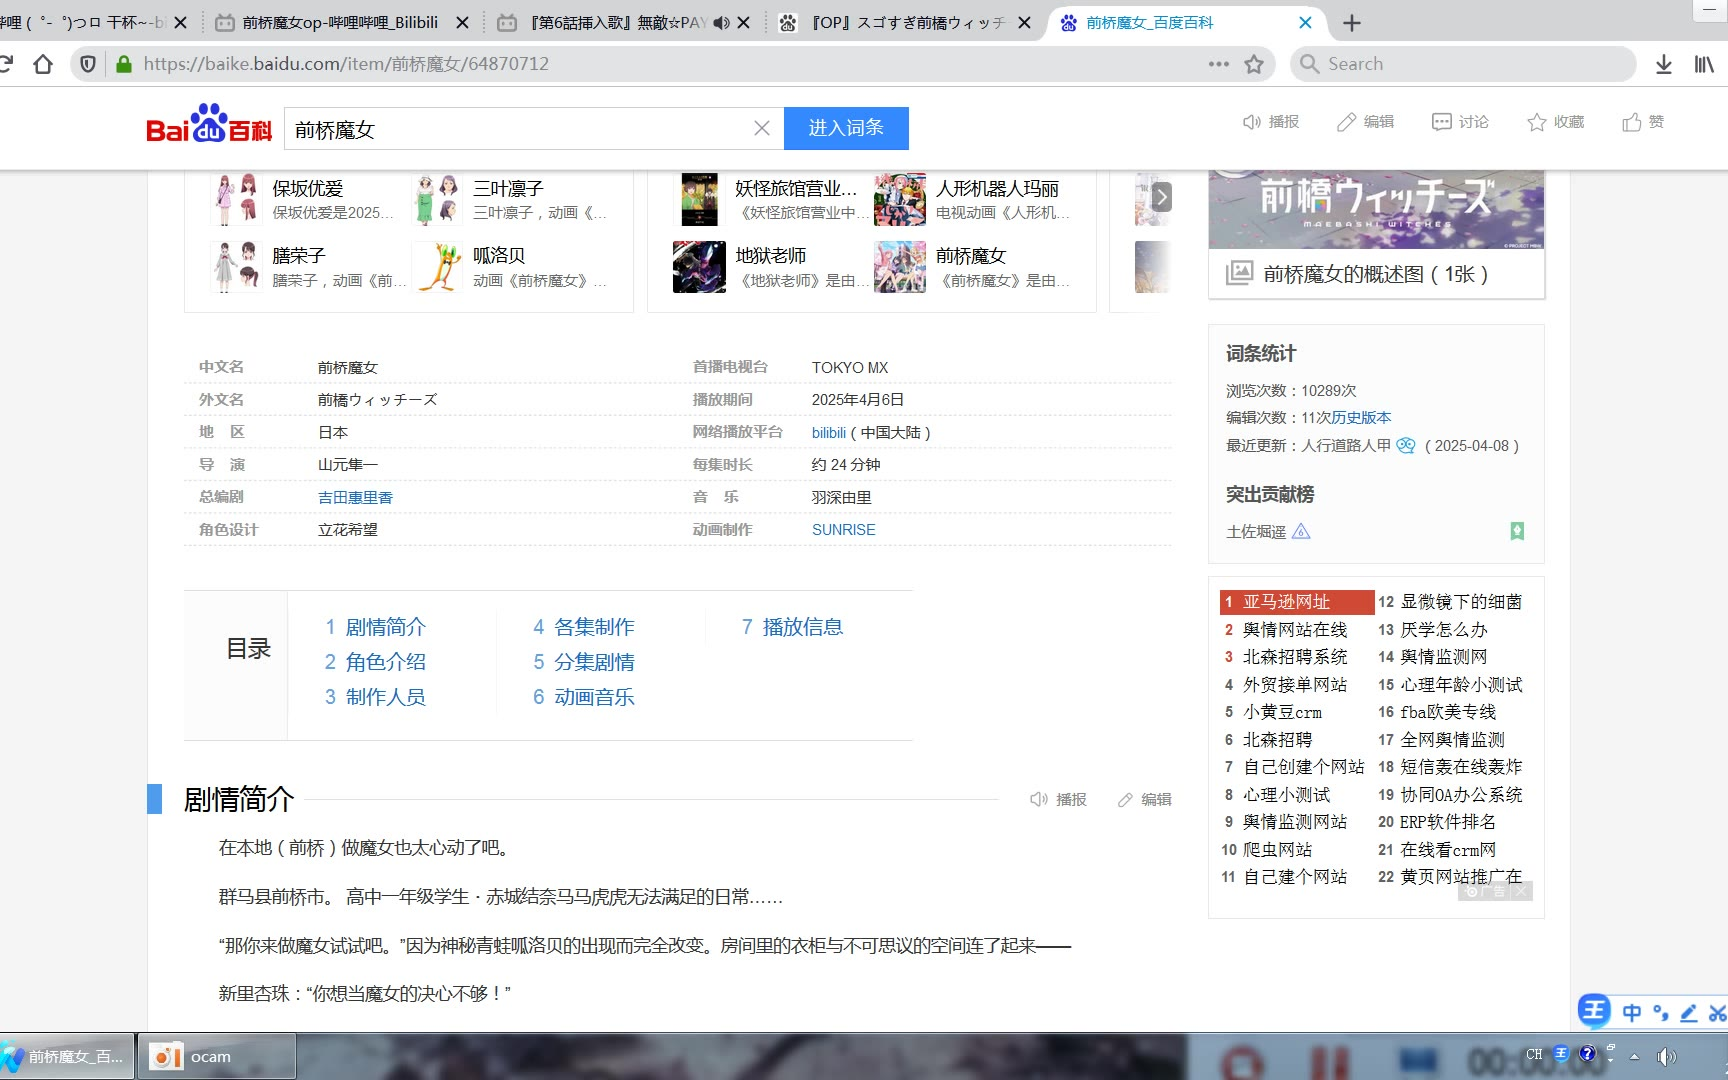Click the reload icon in the toolbar

(x=5, y=64)
